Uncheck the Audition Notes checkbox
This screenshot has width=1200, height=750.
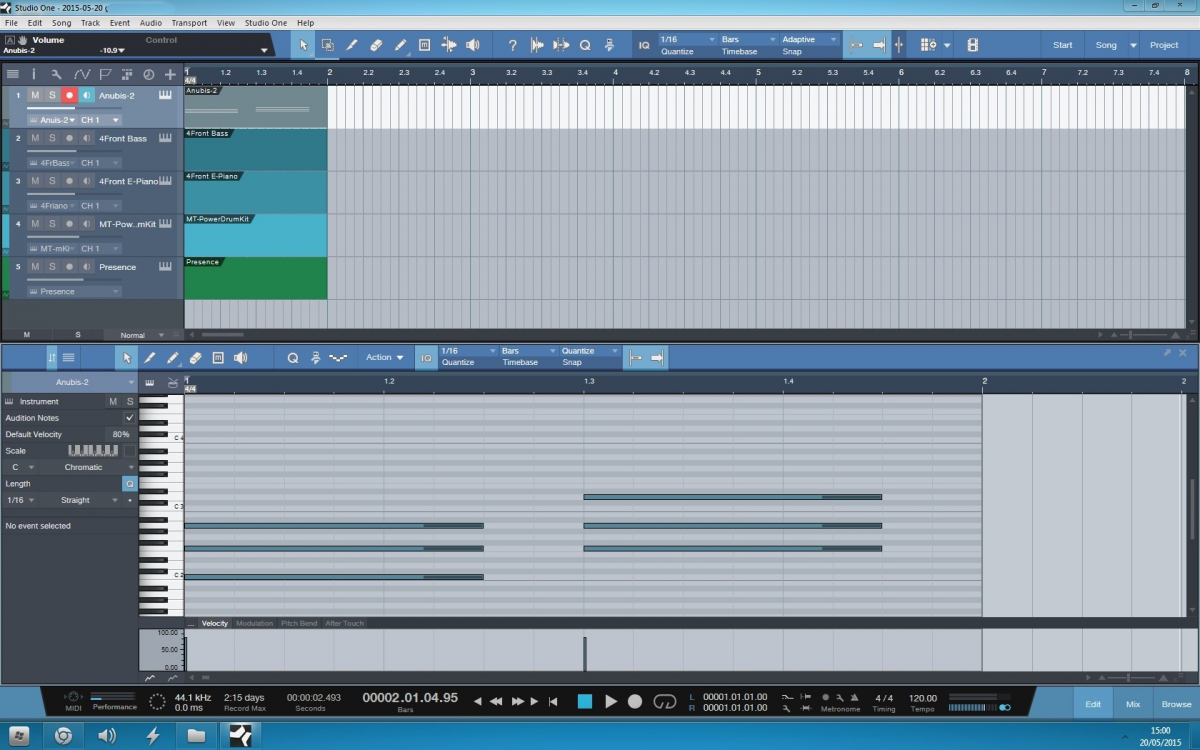coord(129,418)
